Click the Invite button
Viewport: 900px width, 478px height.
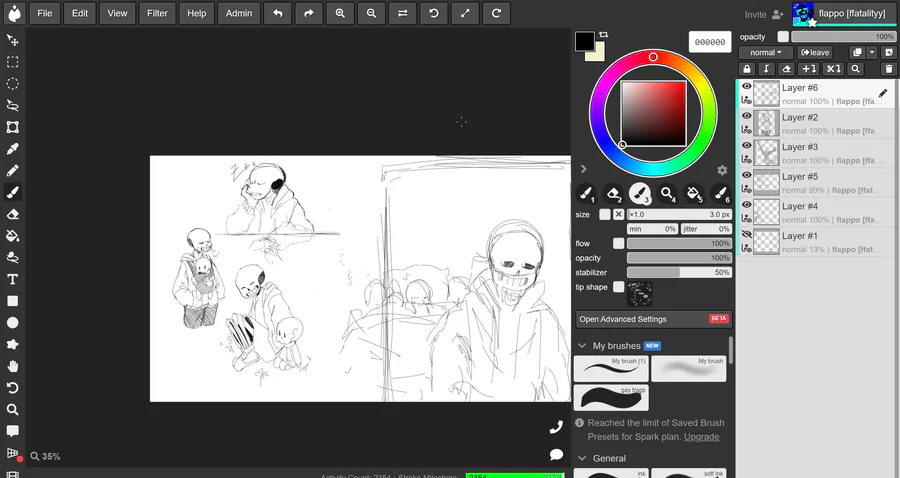click(764, 14)
